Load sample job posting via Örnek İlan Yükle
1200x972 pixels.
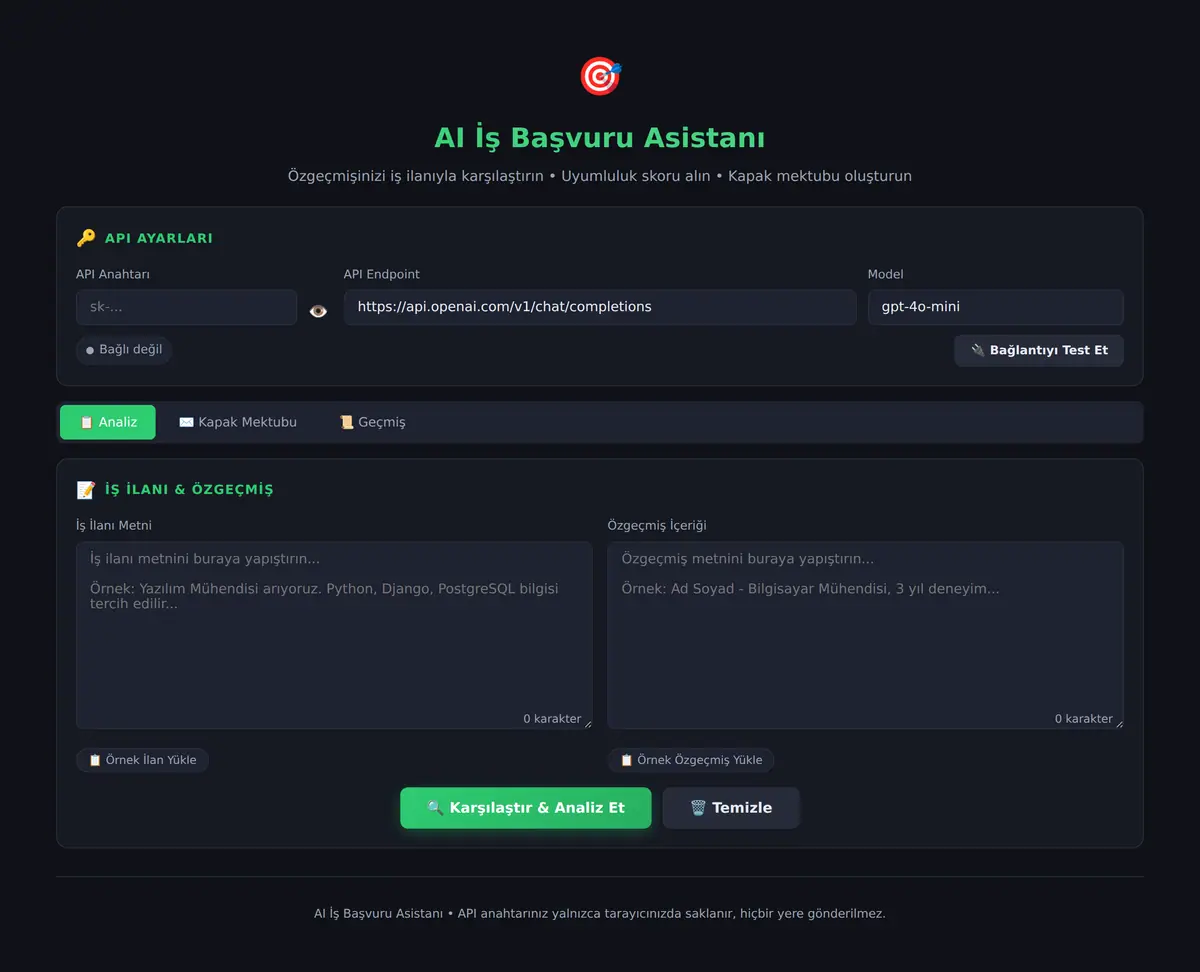(x=142, y=760)
